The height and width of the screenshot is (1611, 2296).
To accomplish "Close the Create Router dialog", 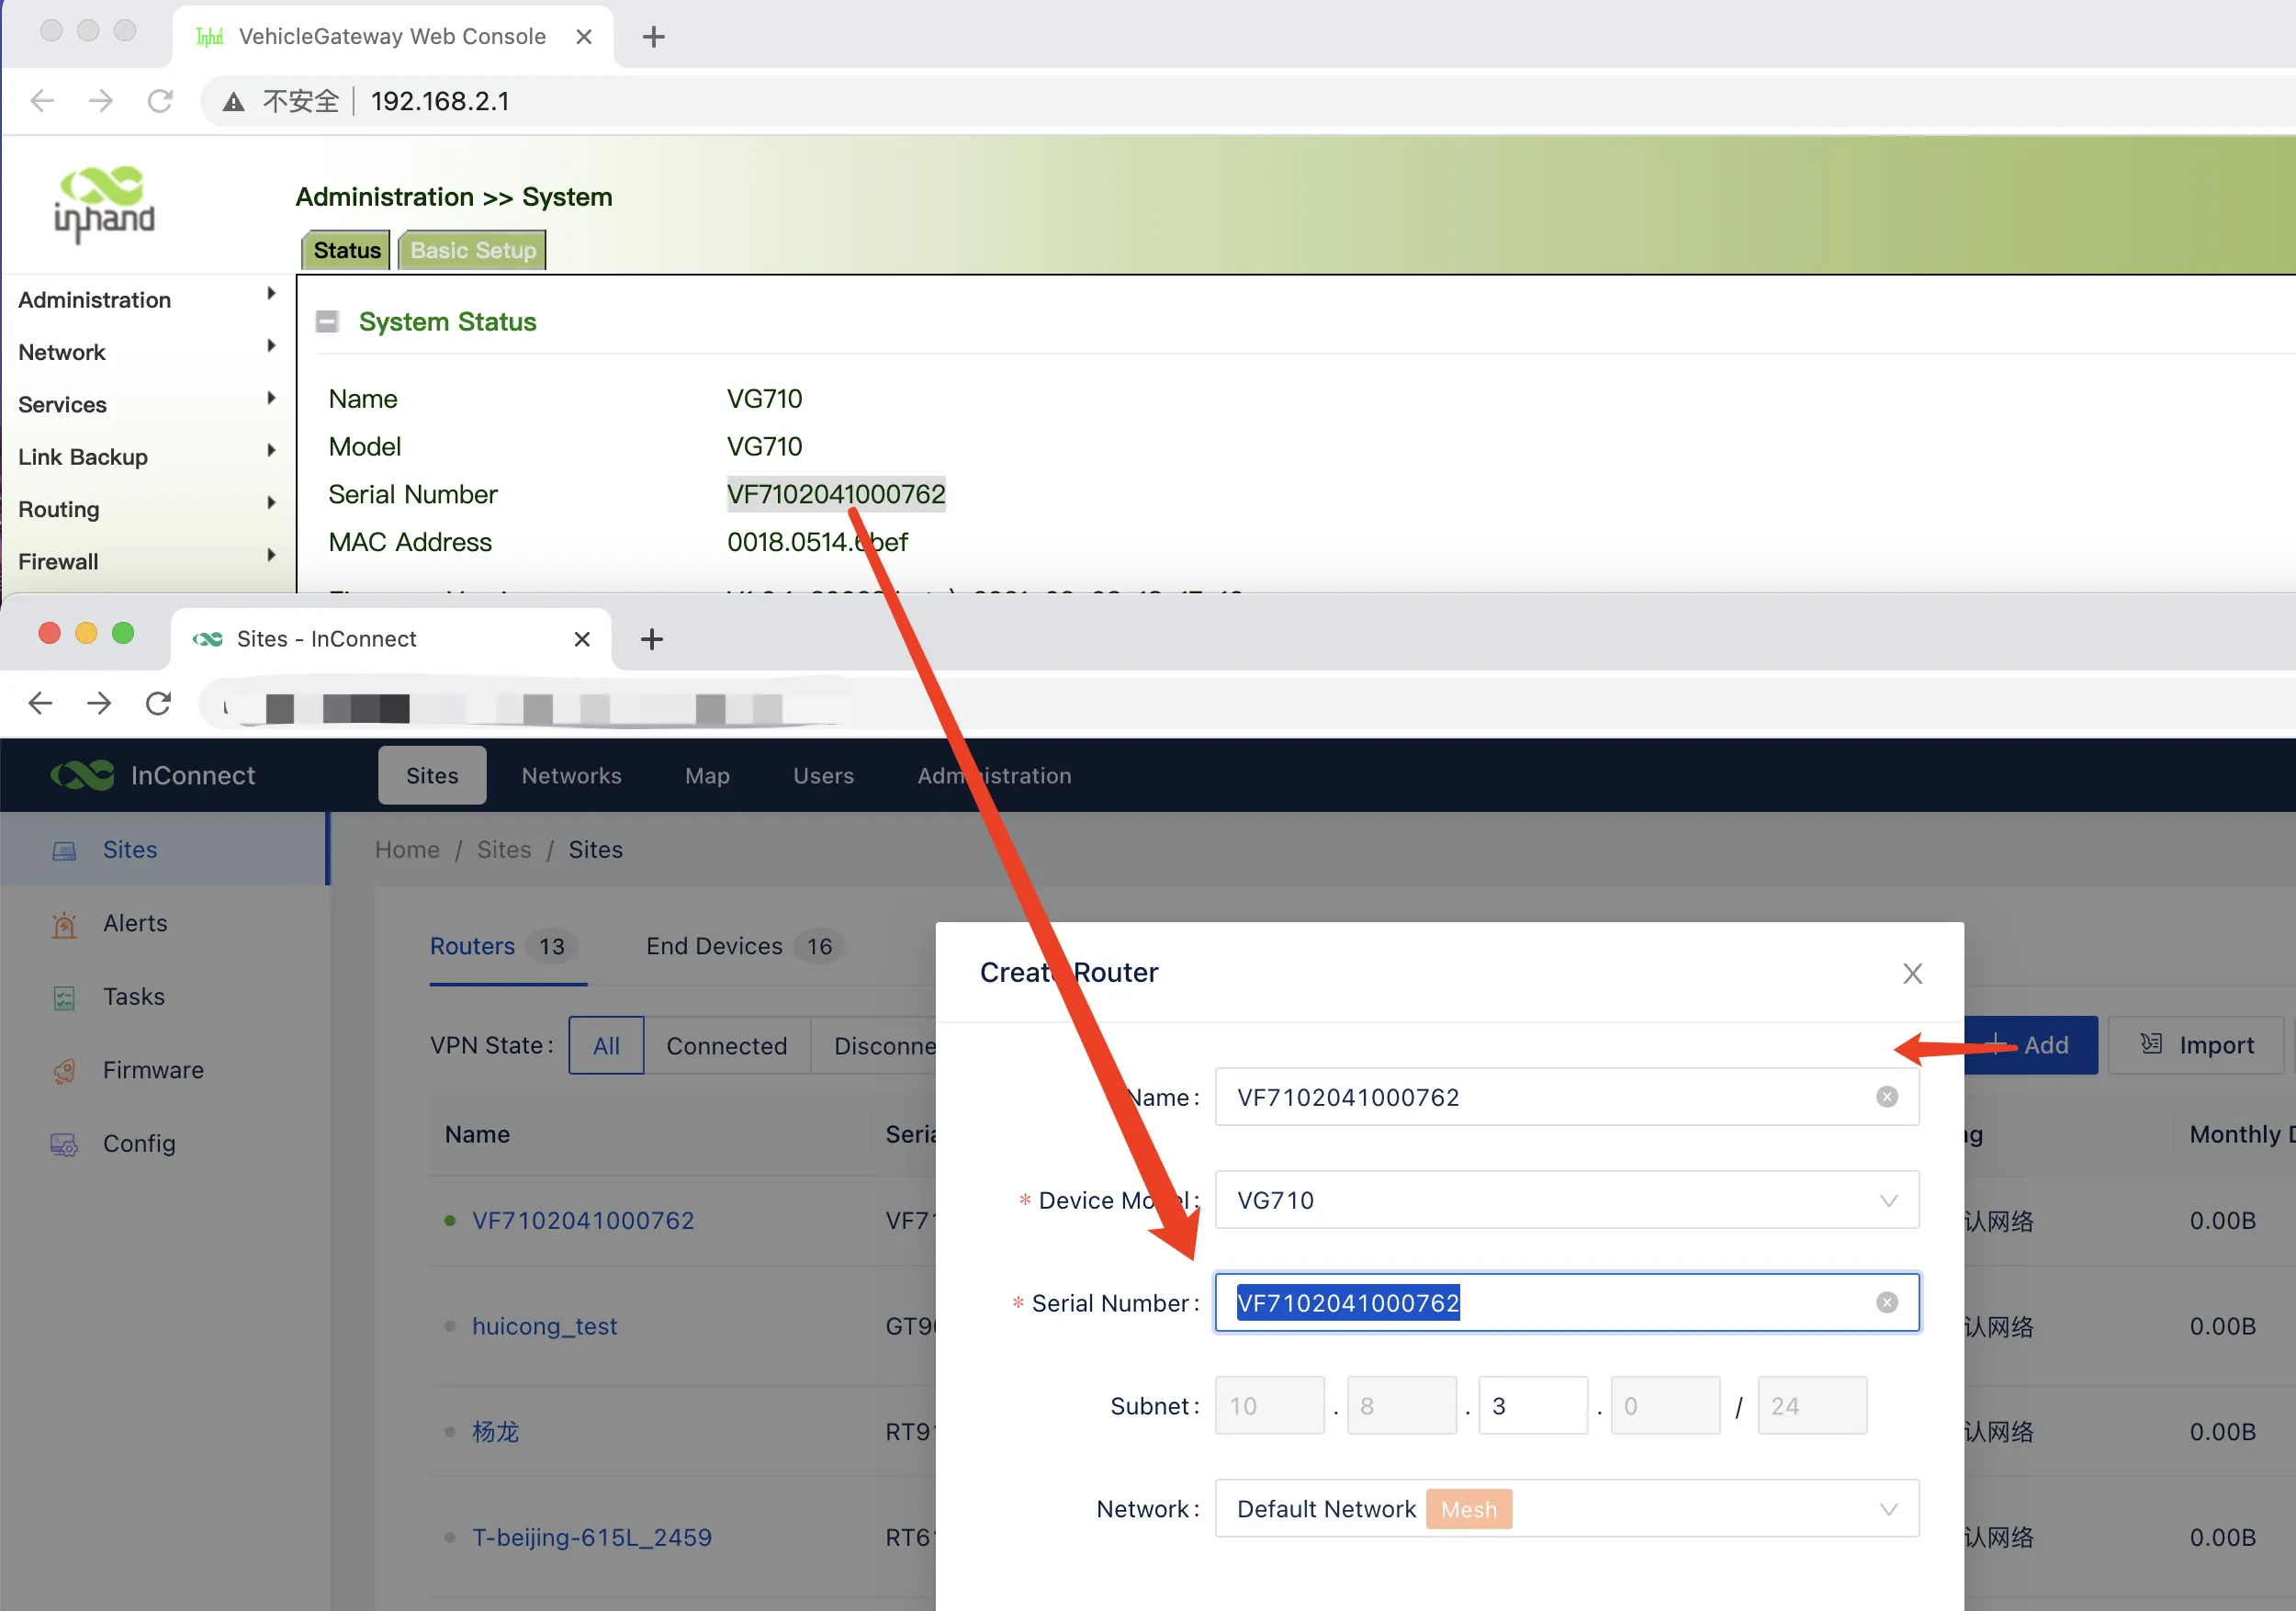I will [x=1912, y=973].
